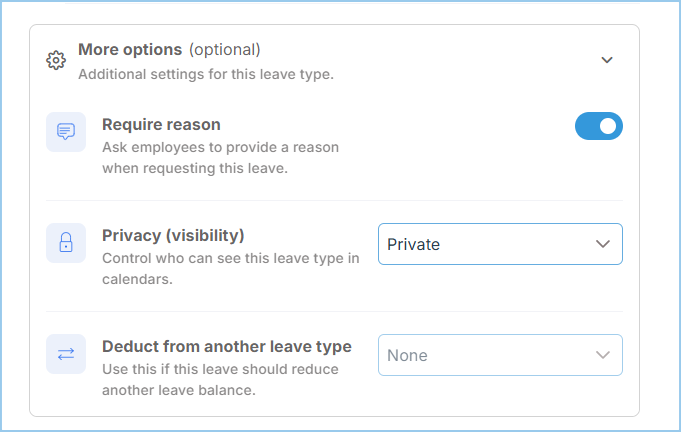Click the swap arrows Deduct icon

(66, 354)
